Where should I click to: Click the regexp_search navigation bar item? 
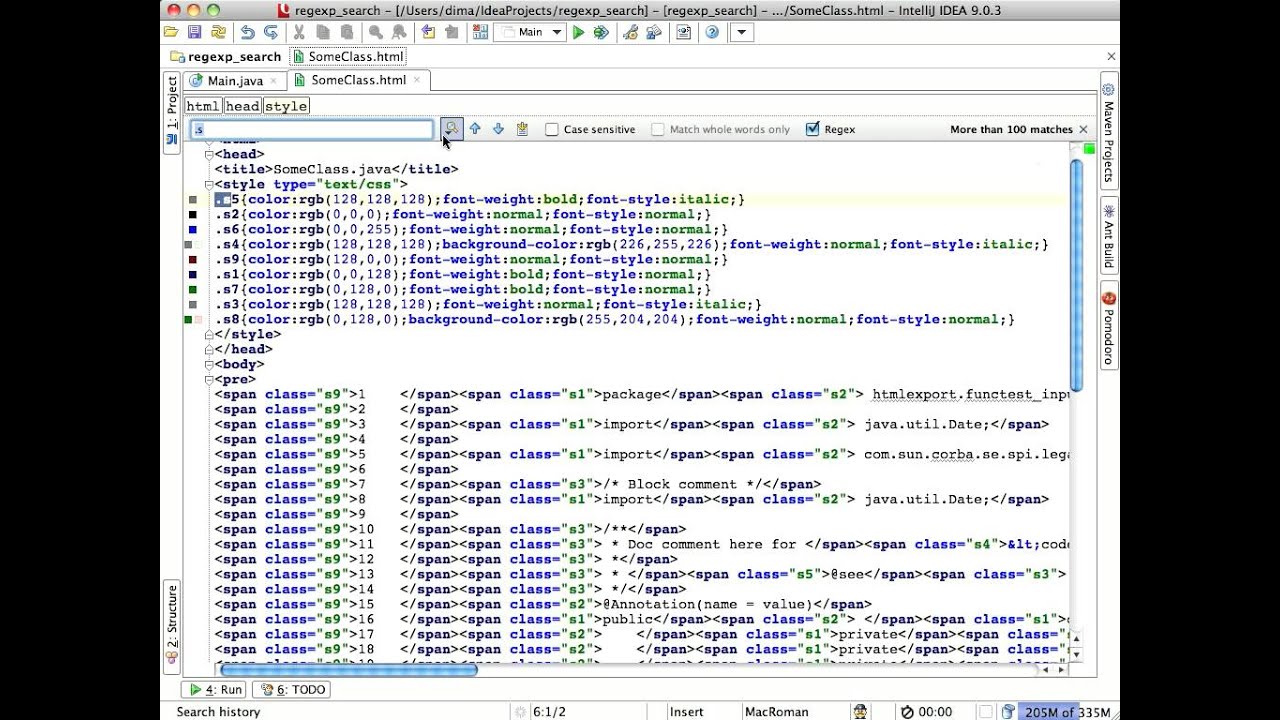pyautogui.click(x=226, y=57)
